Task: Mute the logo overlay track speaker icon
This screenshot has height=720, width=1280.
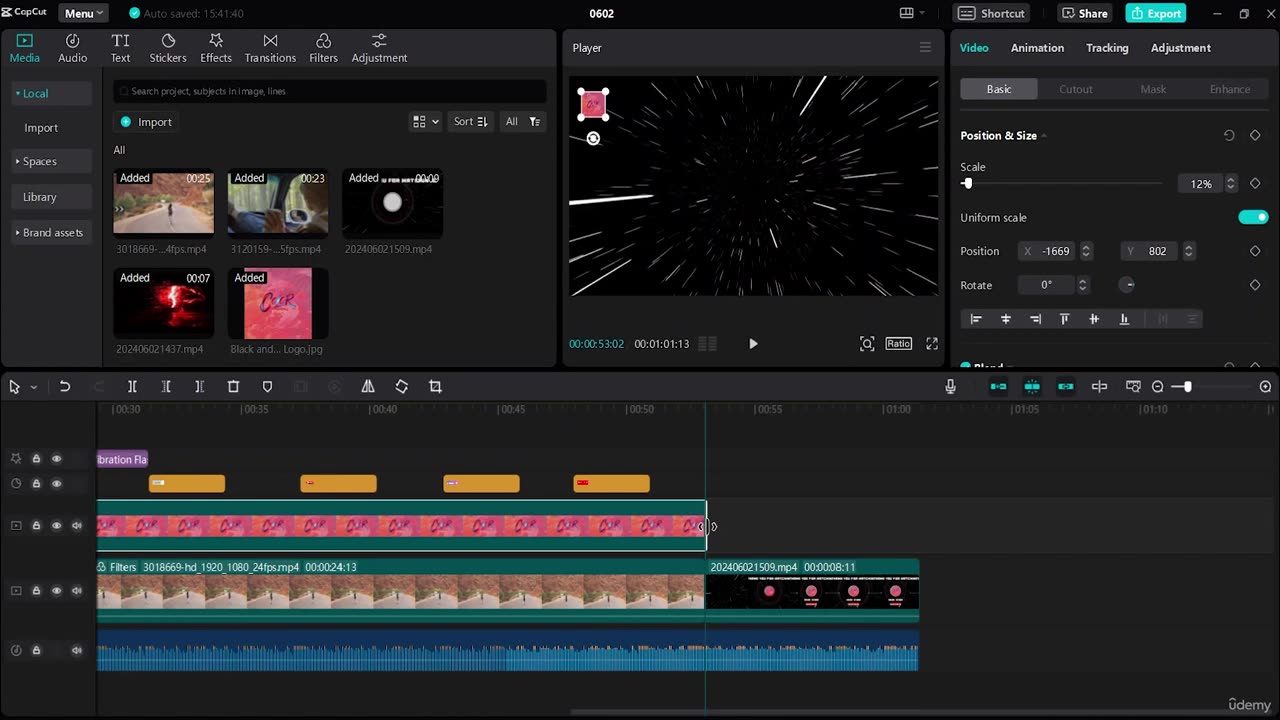Action: pos(76,525)
